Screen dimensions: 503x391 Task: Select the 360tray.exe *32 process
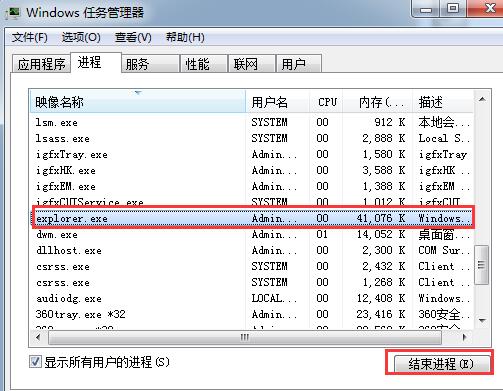(x=252, y=314)
